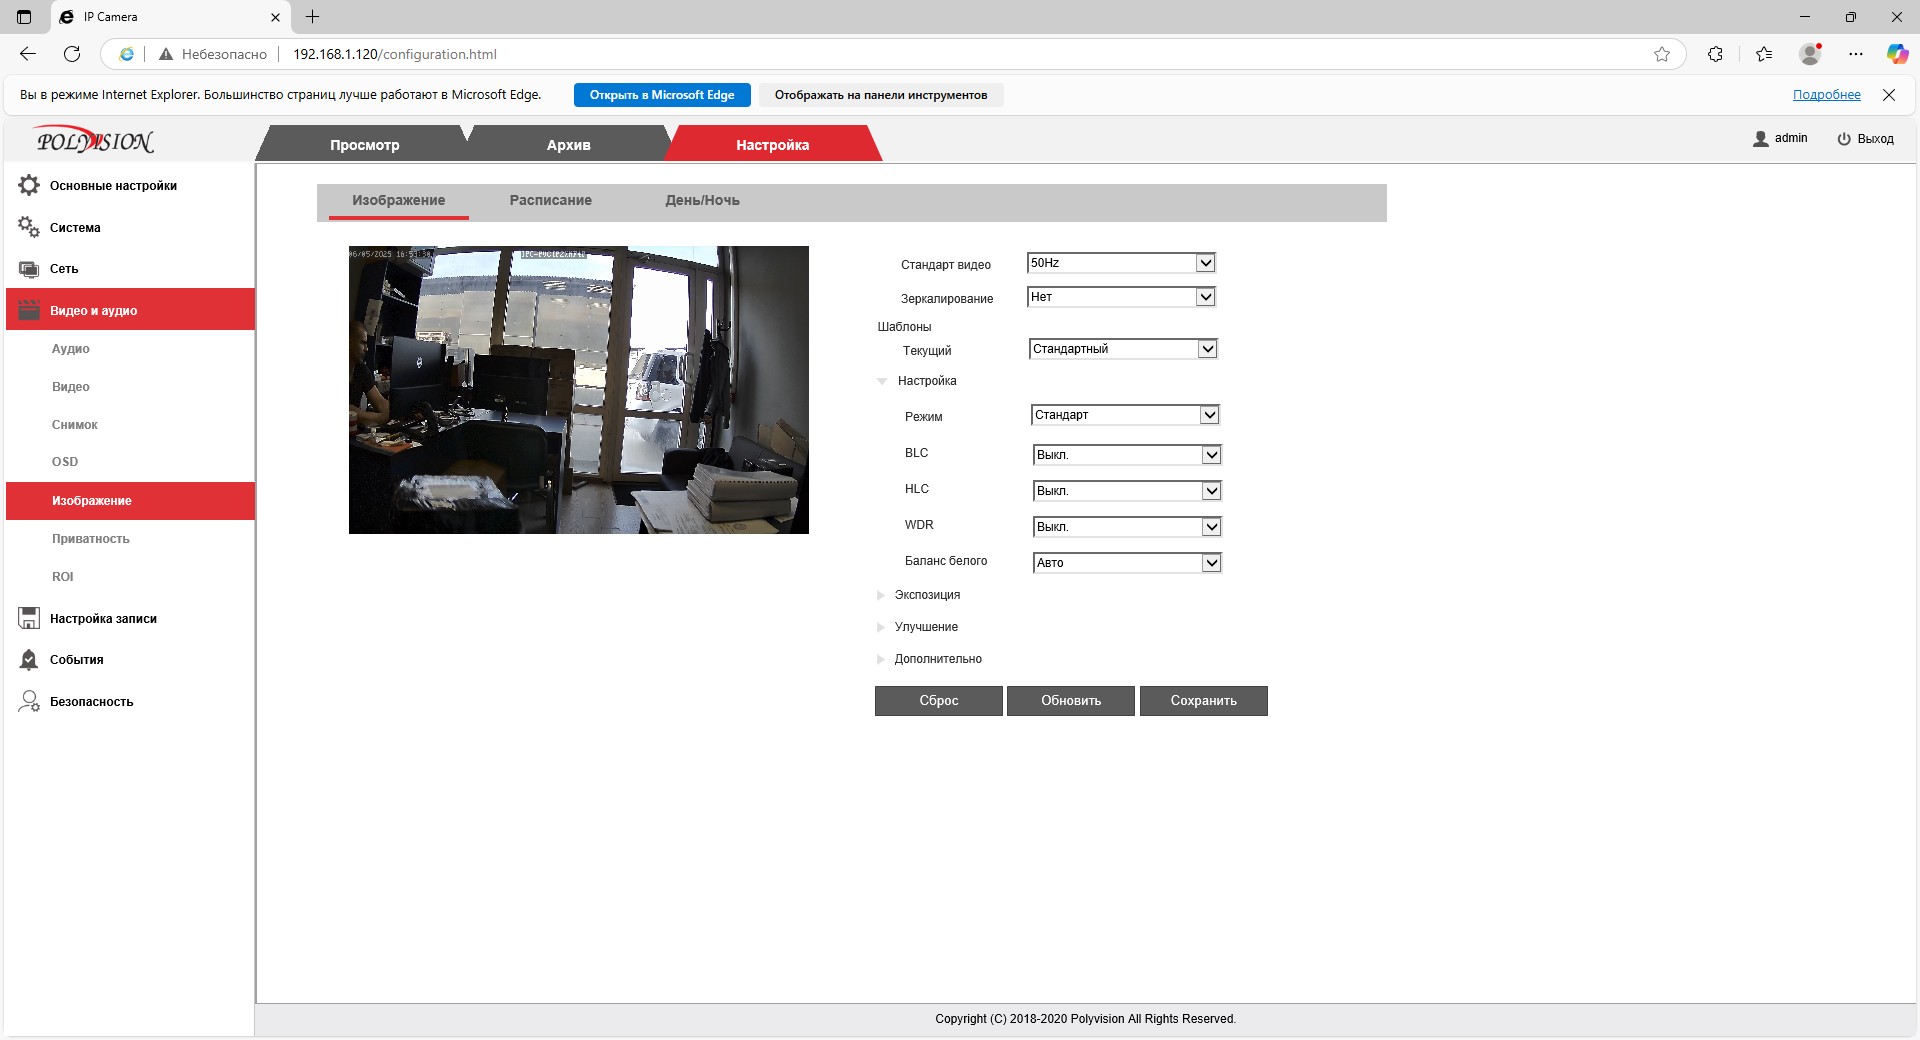Viewport: 1920px width, 1040px height.
Task: Click Открыть в Microsoft Edge button
Action: [662, 95]
